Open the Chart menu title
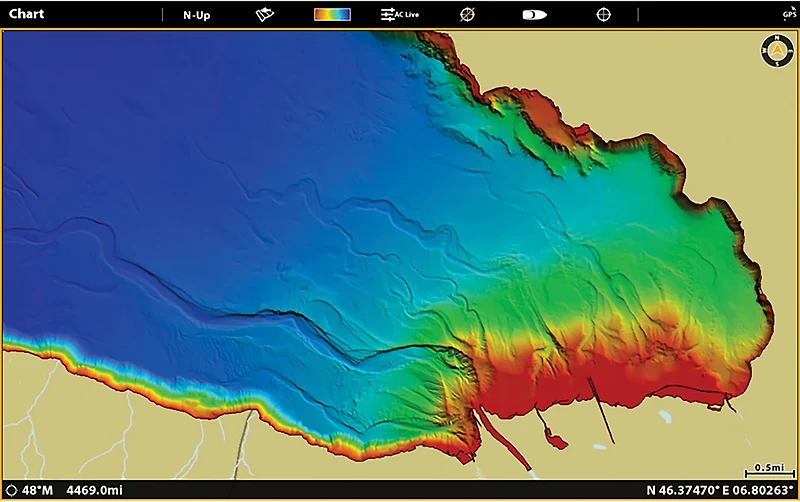 click(x=26, y=14)
